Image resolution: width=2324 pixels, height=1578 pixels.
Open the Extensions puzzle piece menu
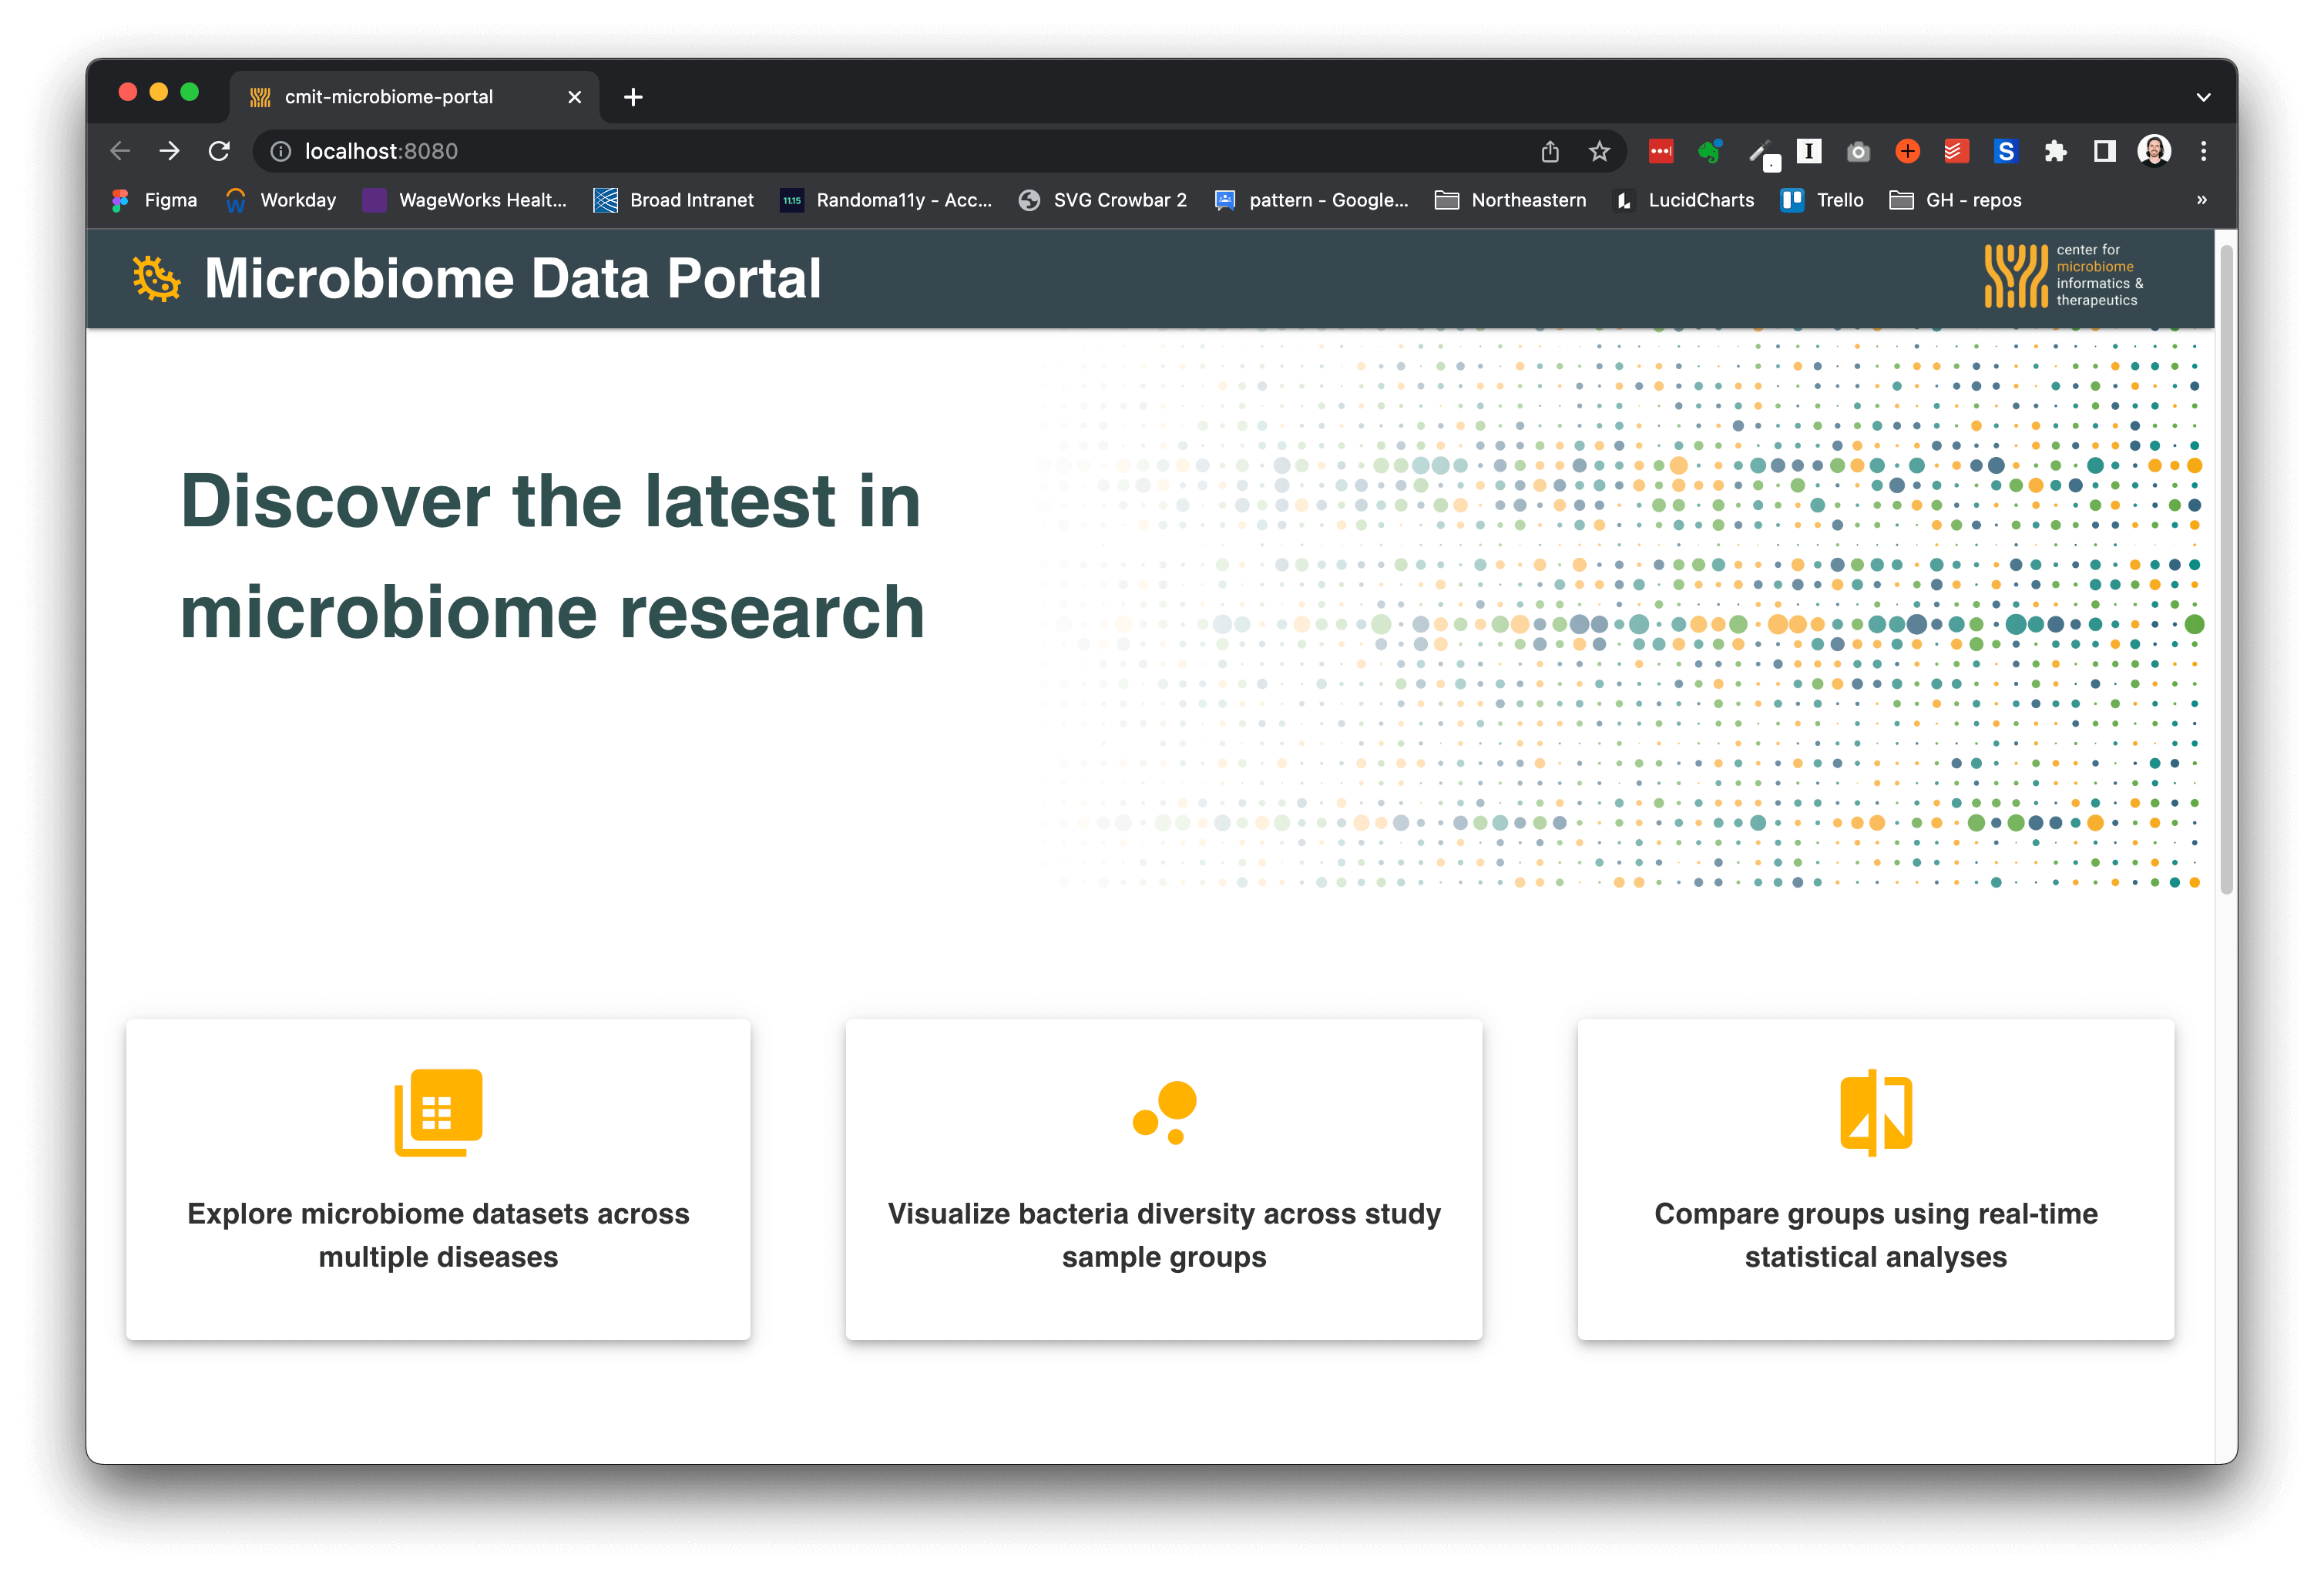(x=2055, y=151)
